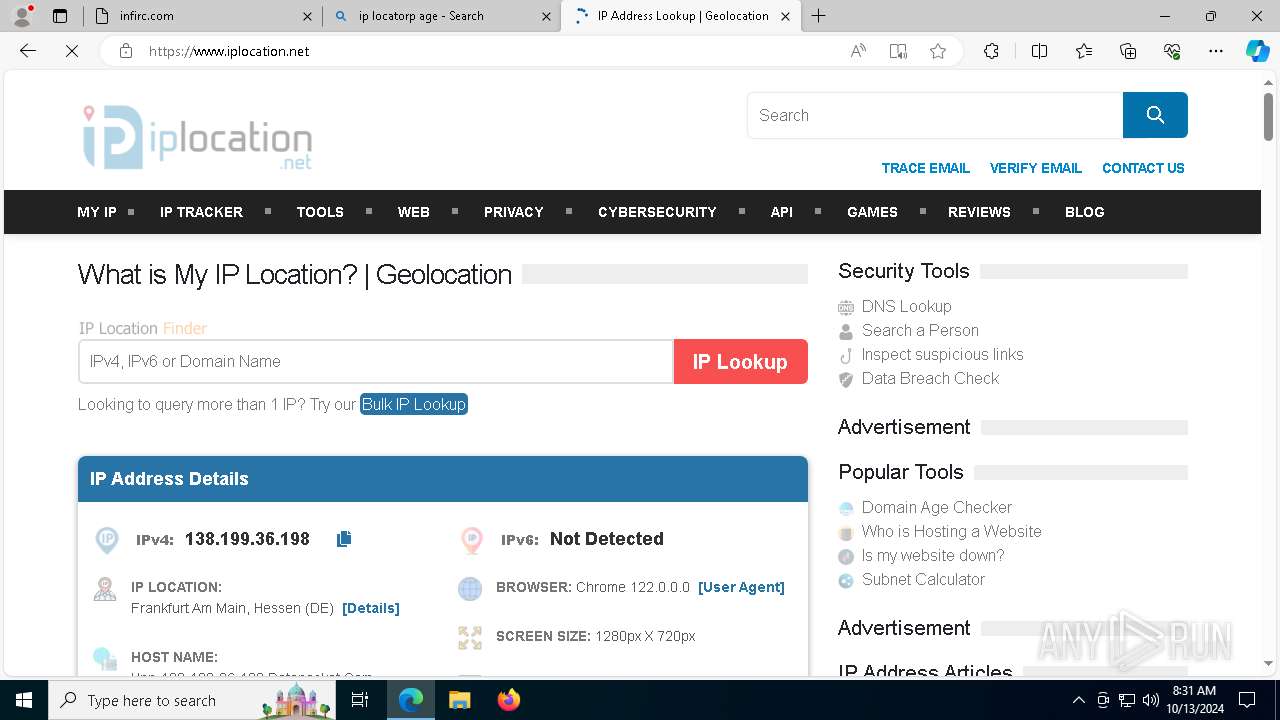Screen dimensions: 1280x720
Task: Click the page vertical scrollbar thumb
Action: click(x=1269, y=116)
